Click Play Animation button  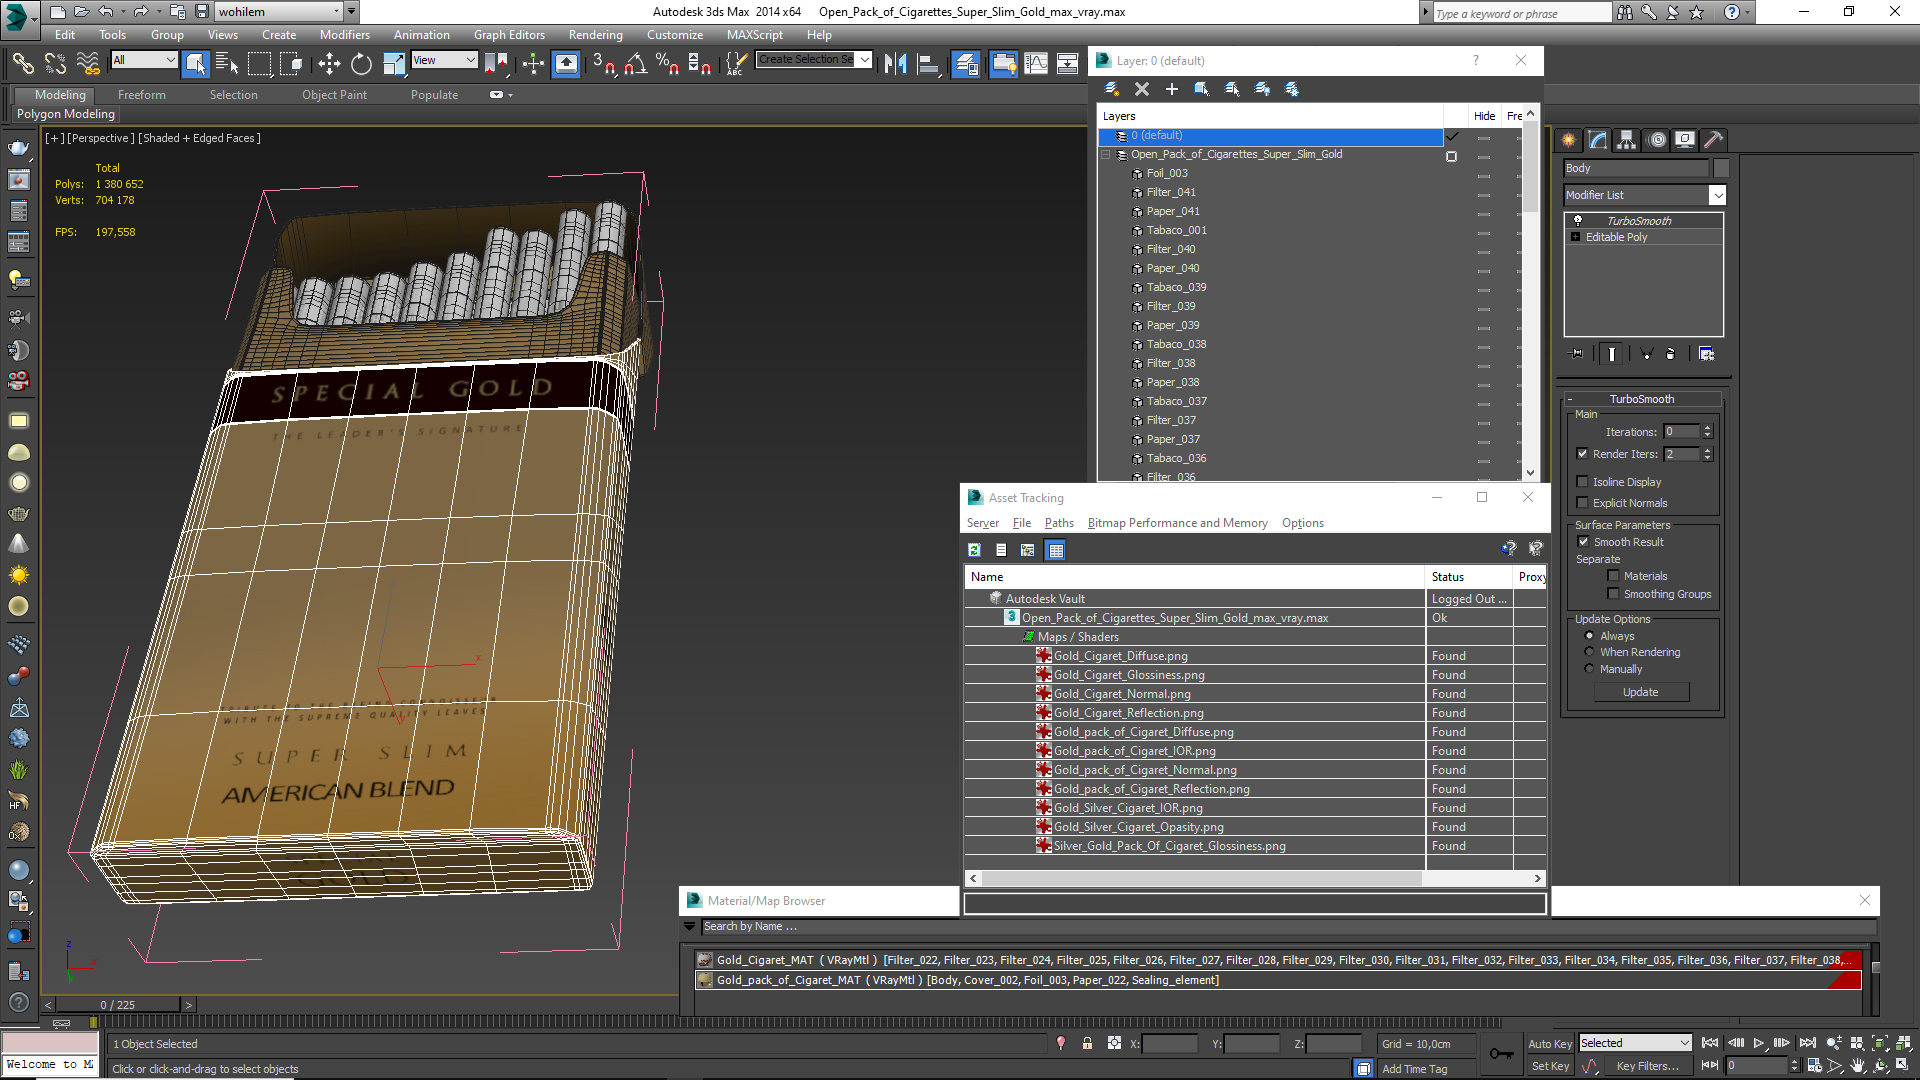tap(1759, 1043)
